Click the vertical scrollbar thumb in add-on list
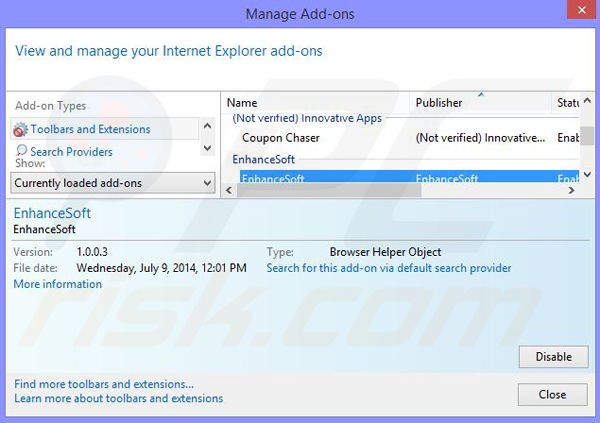Viewport: 600px width, 423px height. (x=587, y=136)
